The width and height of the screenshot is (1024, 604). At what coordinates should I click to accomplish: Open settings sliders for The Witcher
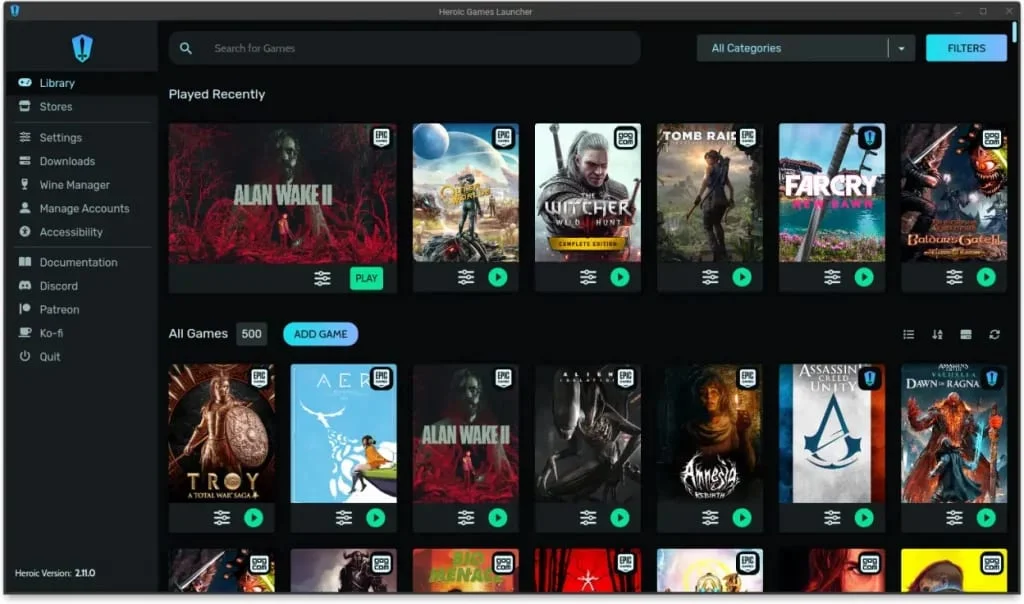click(x=588, y=278)
